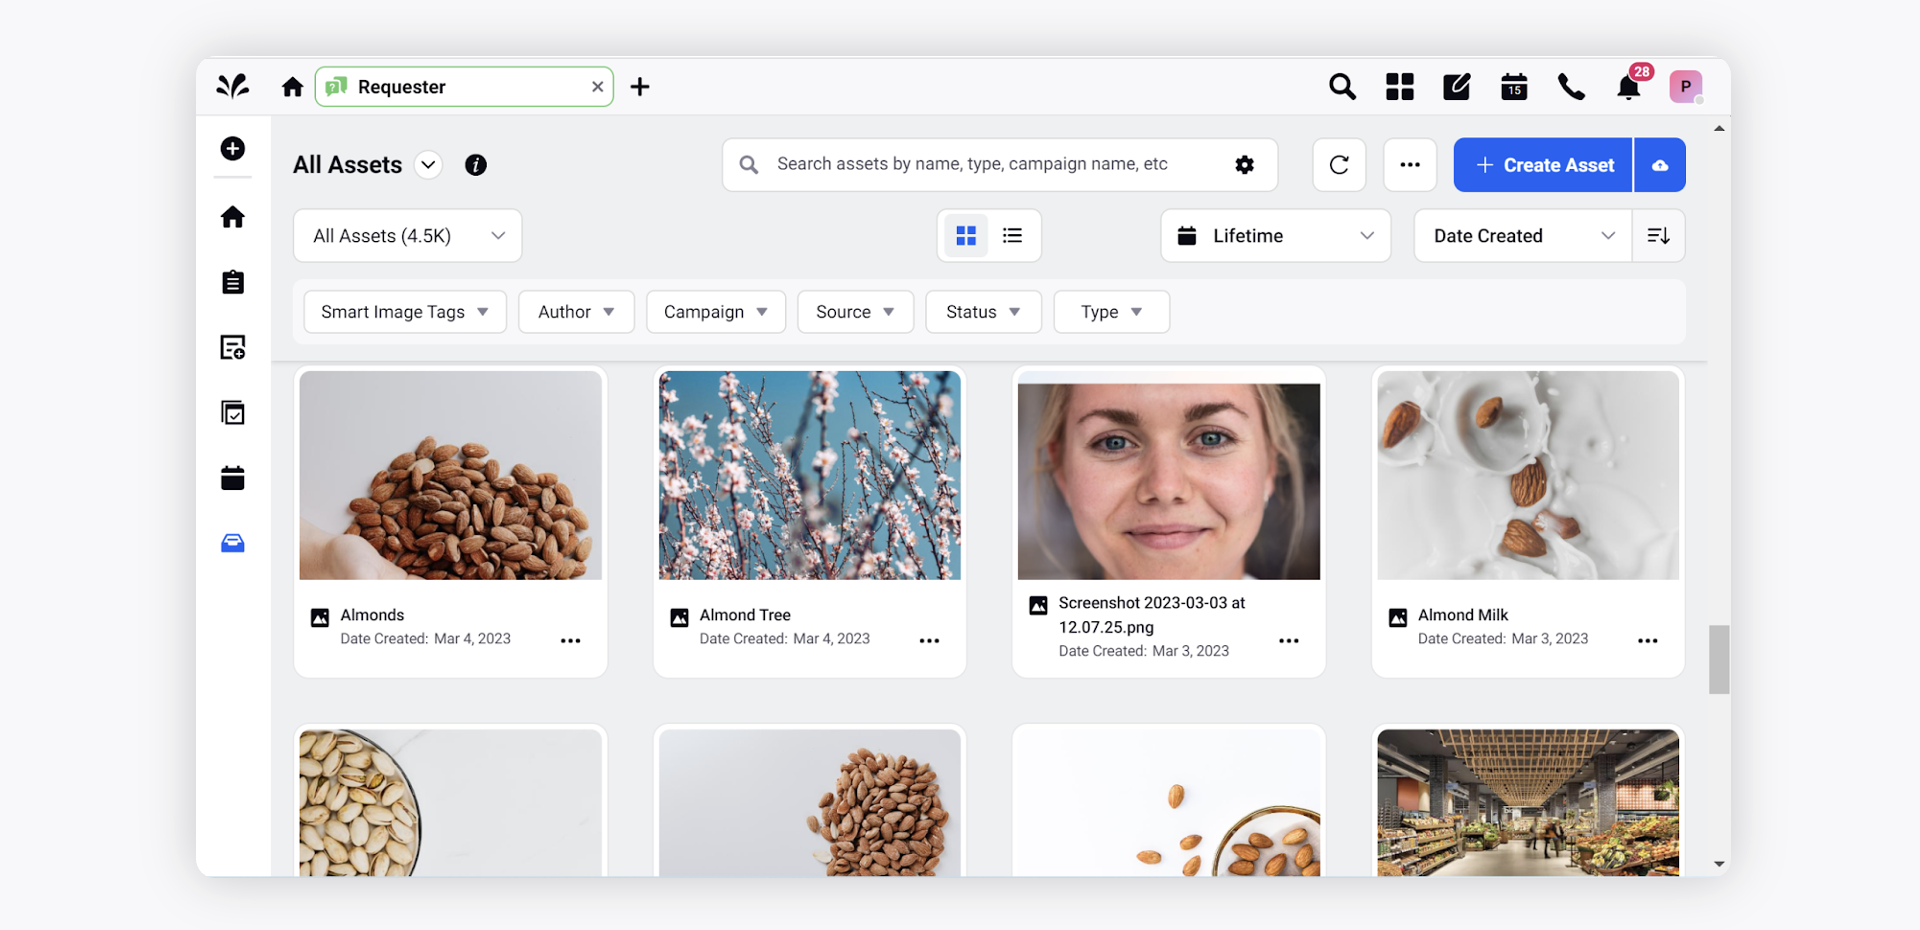
Task: Open sidebar form-with-plus request icon
Action: (233, 347)
